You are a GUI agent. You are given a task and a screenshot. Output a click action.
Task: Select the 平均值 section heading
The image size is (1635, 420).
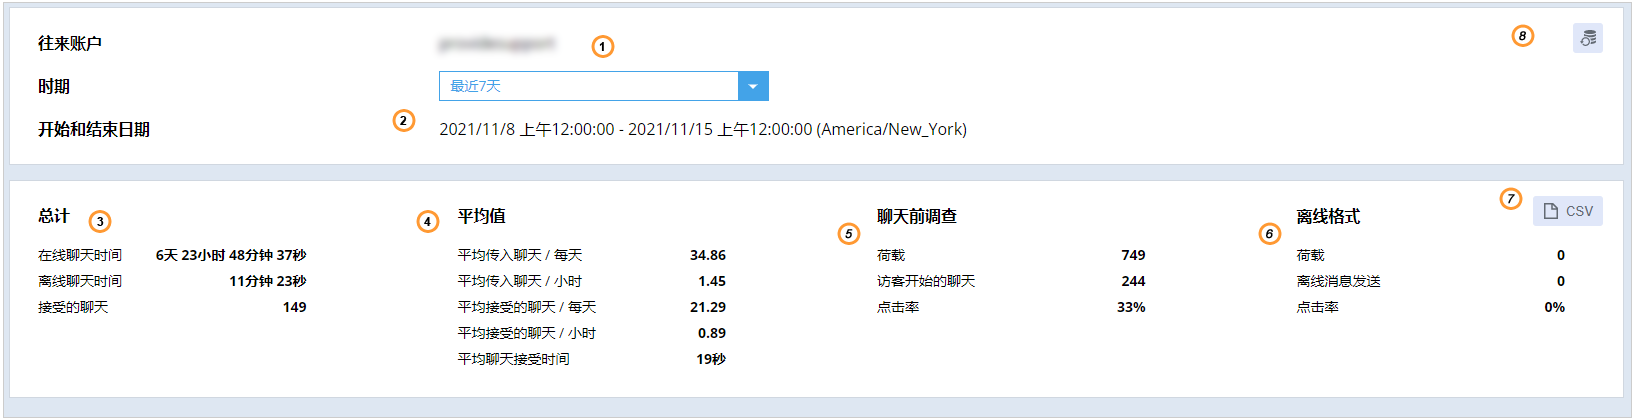click(x=481, y=216)
